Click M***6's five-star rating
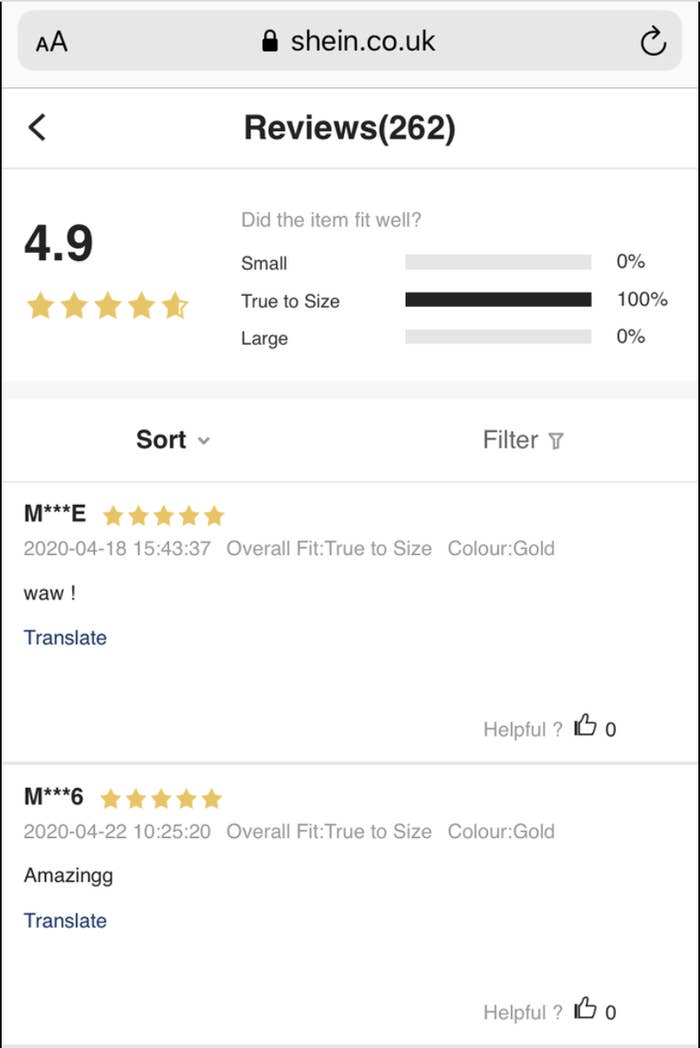This screenshot has width=700, height=1048. (x=160, y=798)
